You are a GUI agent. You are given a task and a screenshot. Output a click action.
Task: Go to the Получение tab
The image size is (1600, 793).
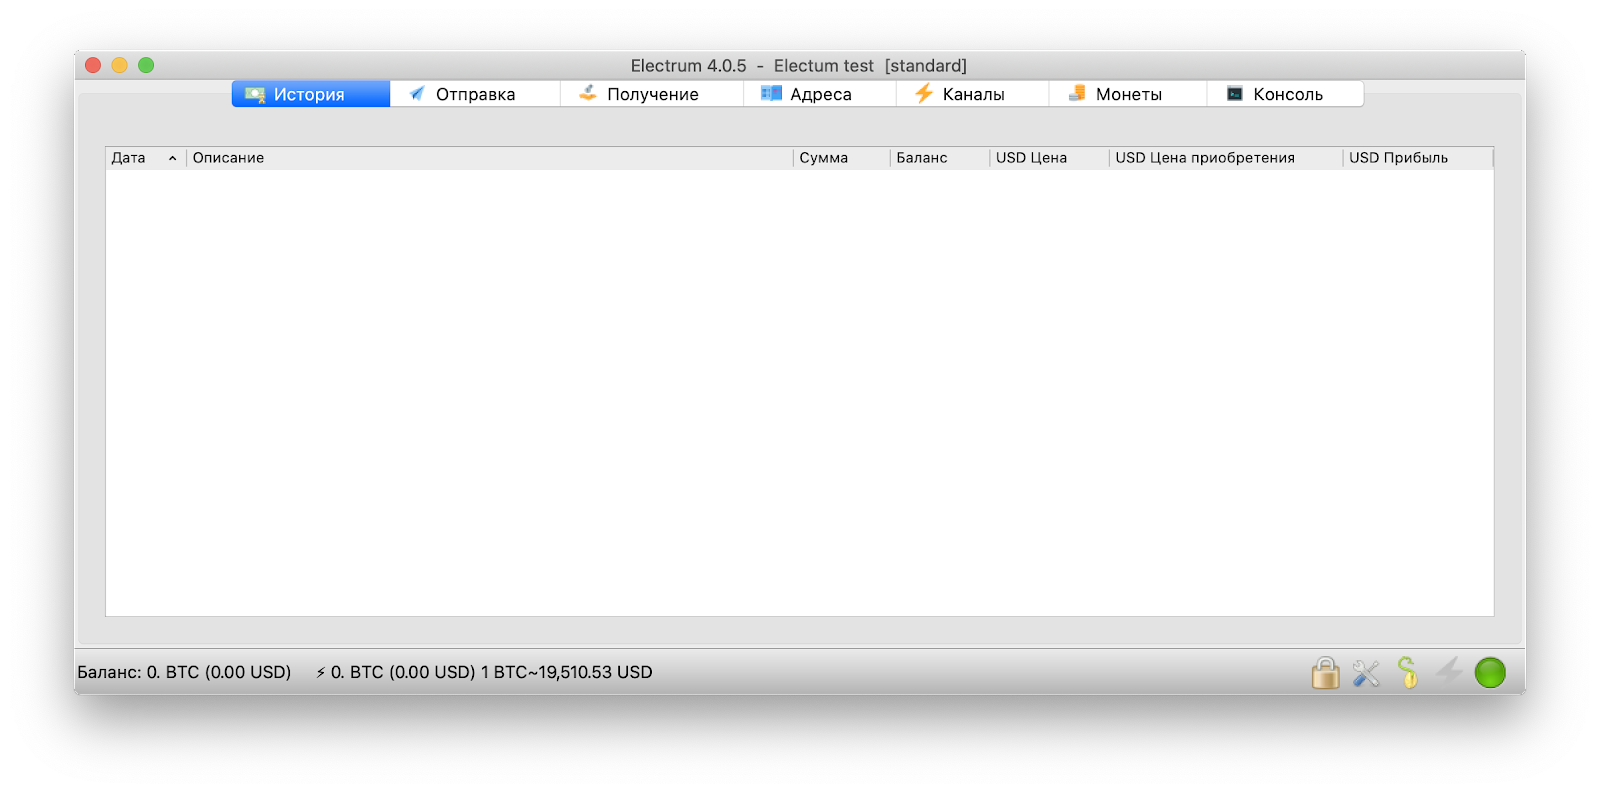(x=652, y=94)
